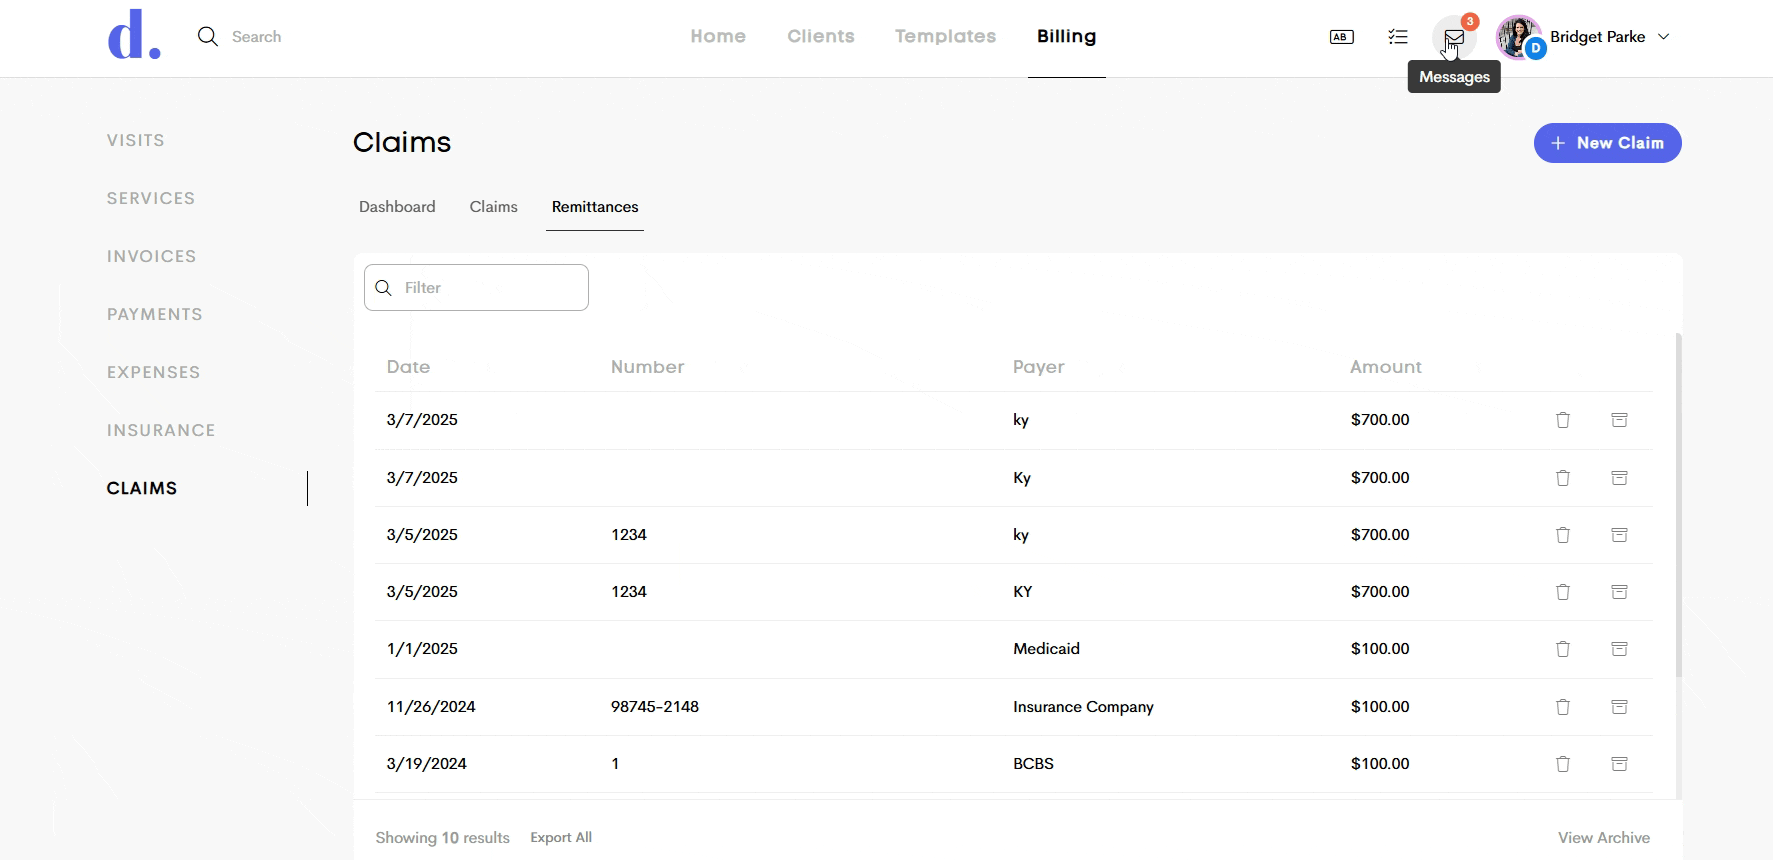
Task: Switch to the Dashboard sub-tab
Action: click(397, 207)
